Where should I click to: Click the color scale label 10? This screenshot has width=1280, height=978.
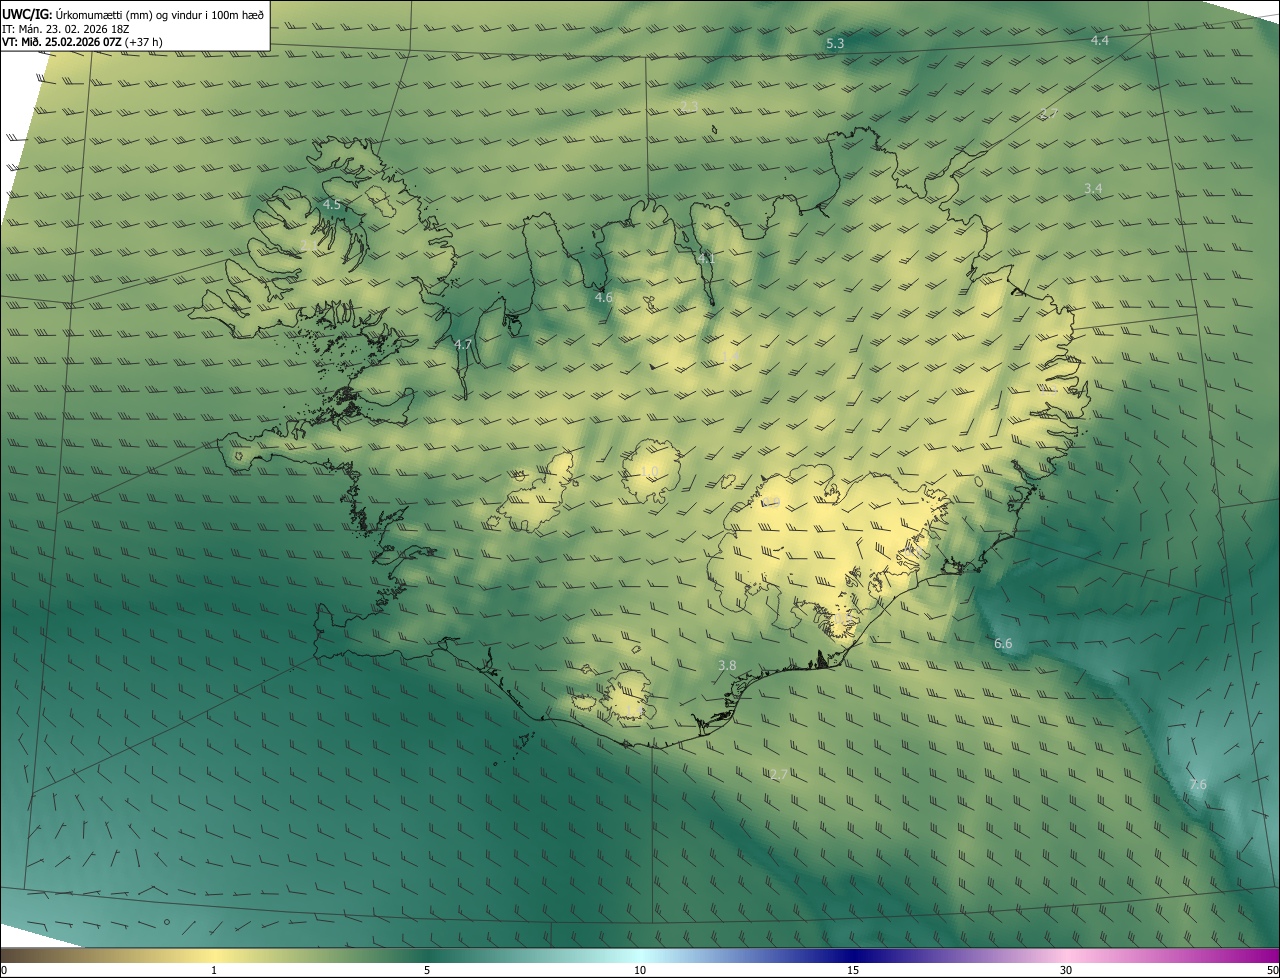(x=640, y=971)
